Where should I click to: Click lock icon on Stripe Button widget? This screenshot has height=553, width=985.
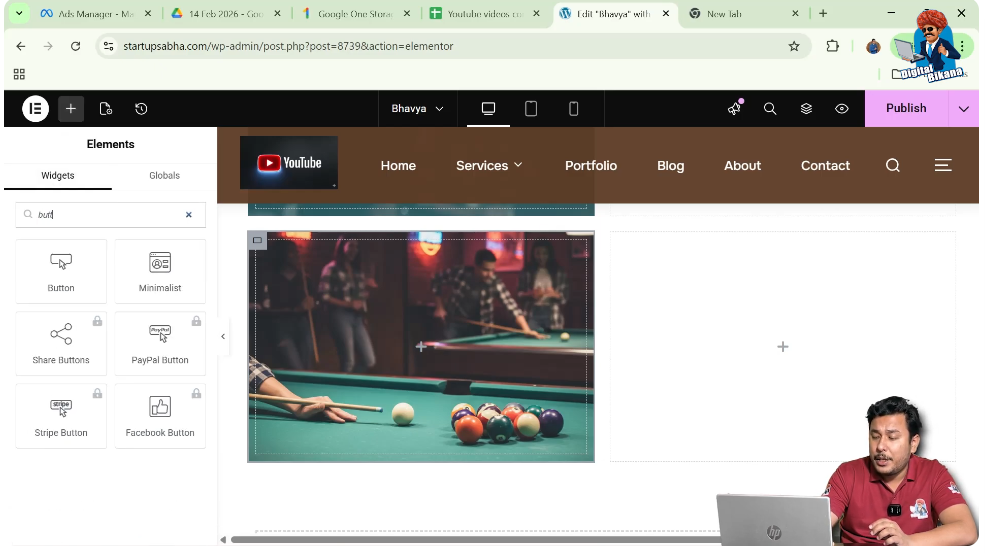97,393
